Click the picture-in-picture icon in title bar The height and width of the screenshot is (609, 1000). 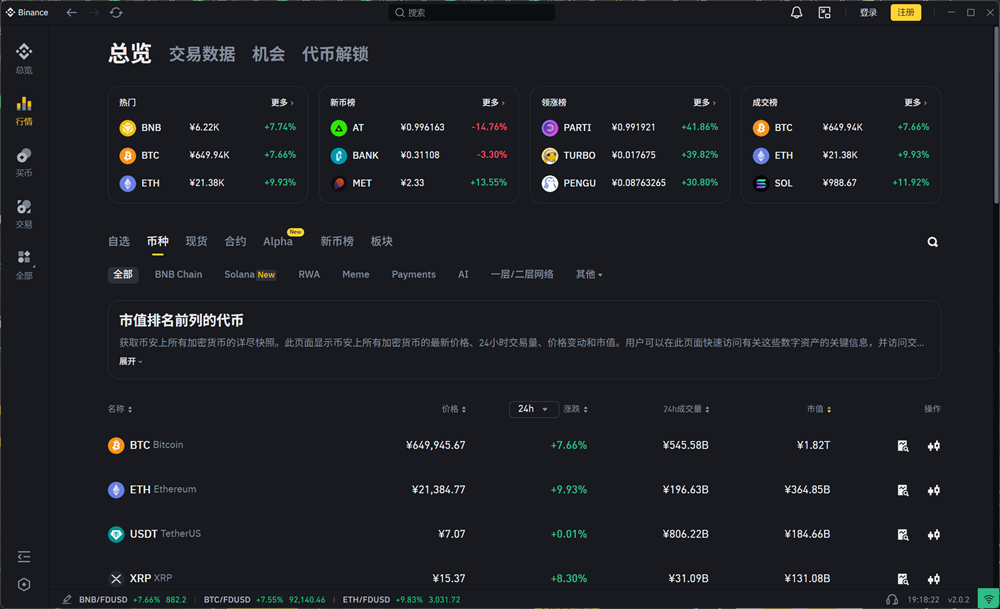[824, 12]
